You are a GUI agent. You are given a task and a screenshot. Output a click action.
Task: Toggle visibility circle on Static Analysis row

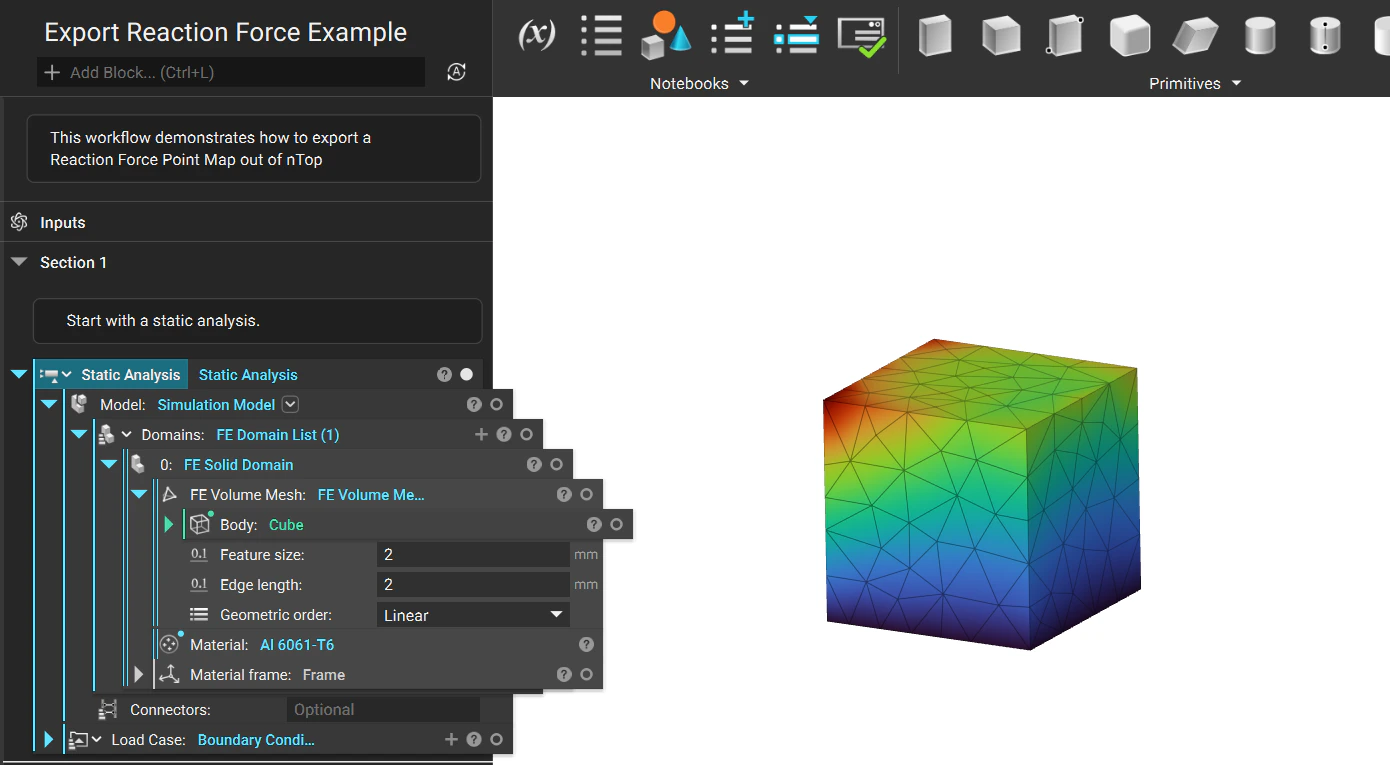tap(466, 375)
